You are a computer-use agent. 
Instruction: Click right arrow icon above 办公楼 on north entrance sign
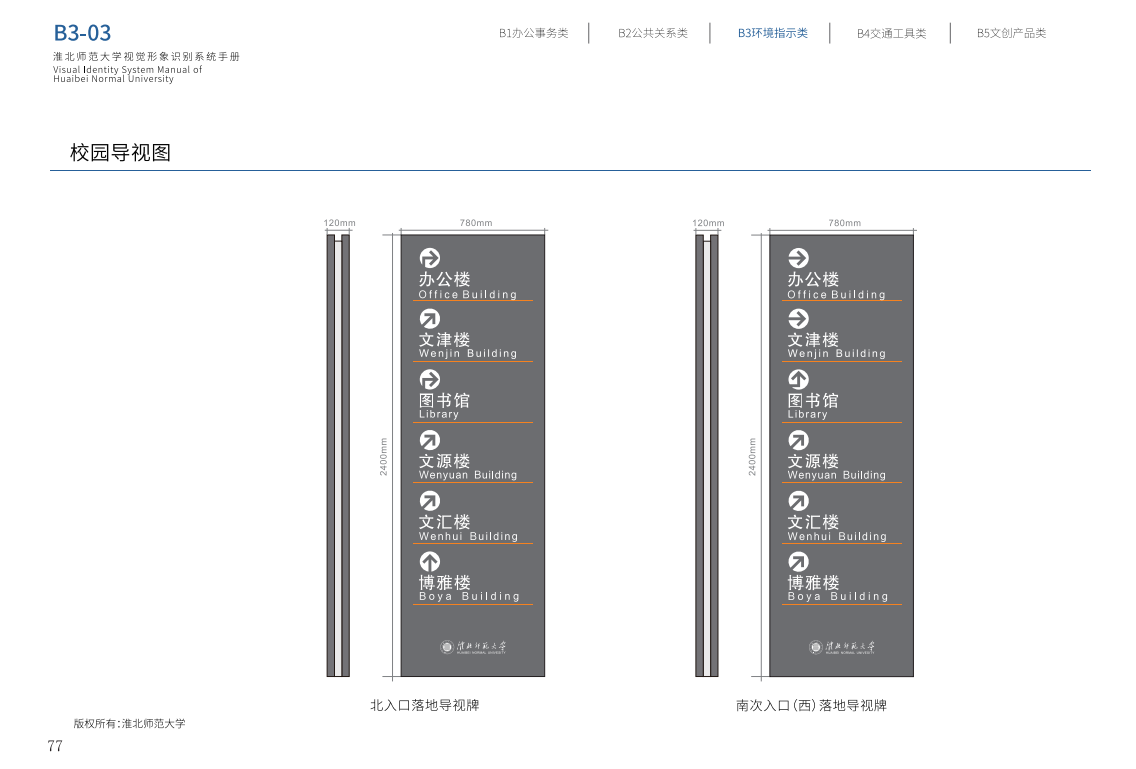(430, 258)
